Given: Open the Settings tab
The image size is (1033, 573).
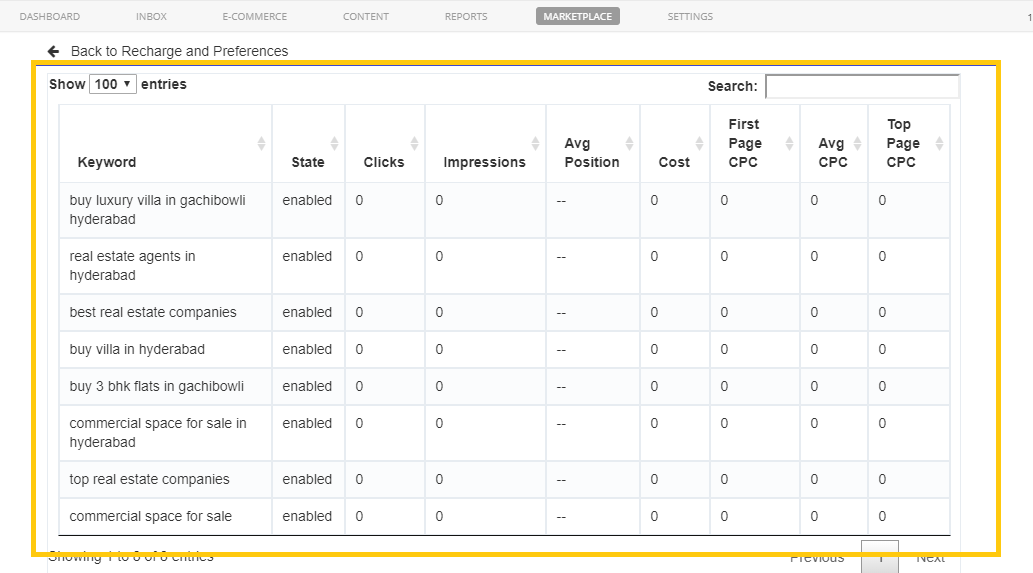Looking at the screenshot, I should coord(690,16).
